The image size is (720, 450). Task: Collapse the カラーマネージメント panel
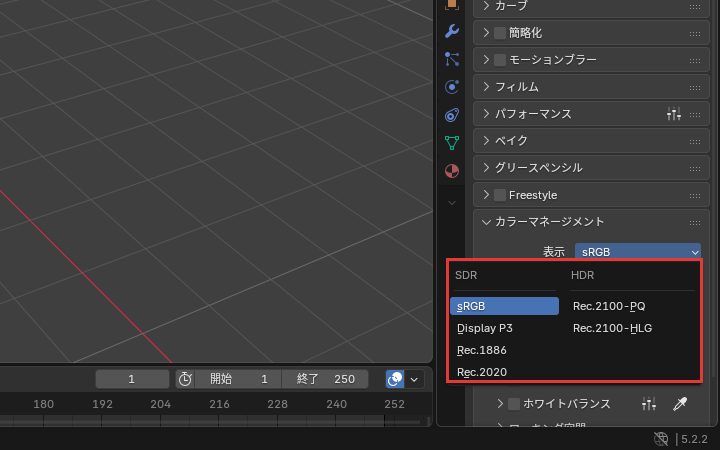[x=486, y=222]
